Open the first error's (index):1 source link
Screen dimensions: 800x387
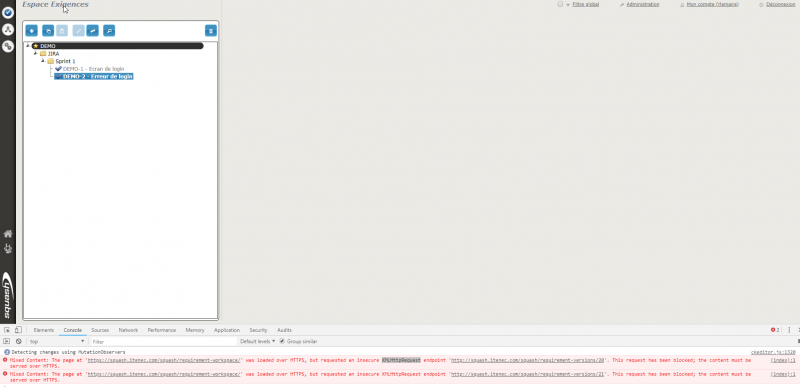pyautogui.click(x=783, y=360)
